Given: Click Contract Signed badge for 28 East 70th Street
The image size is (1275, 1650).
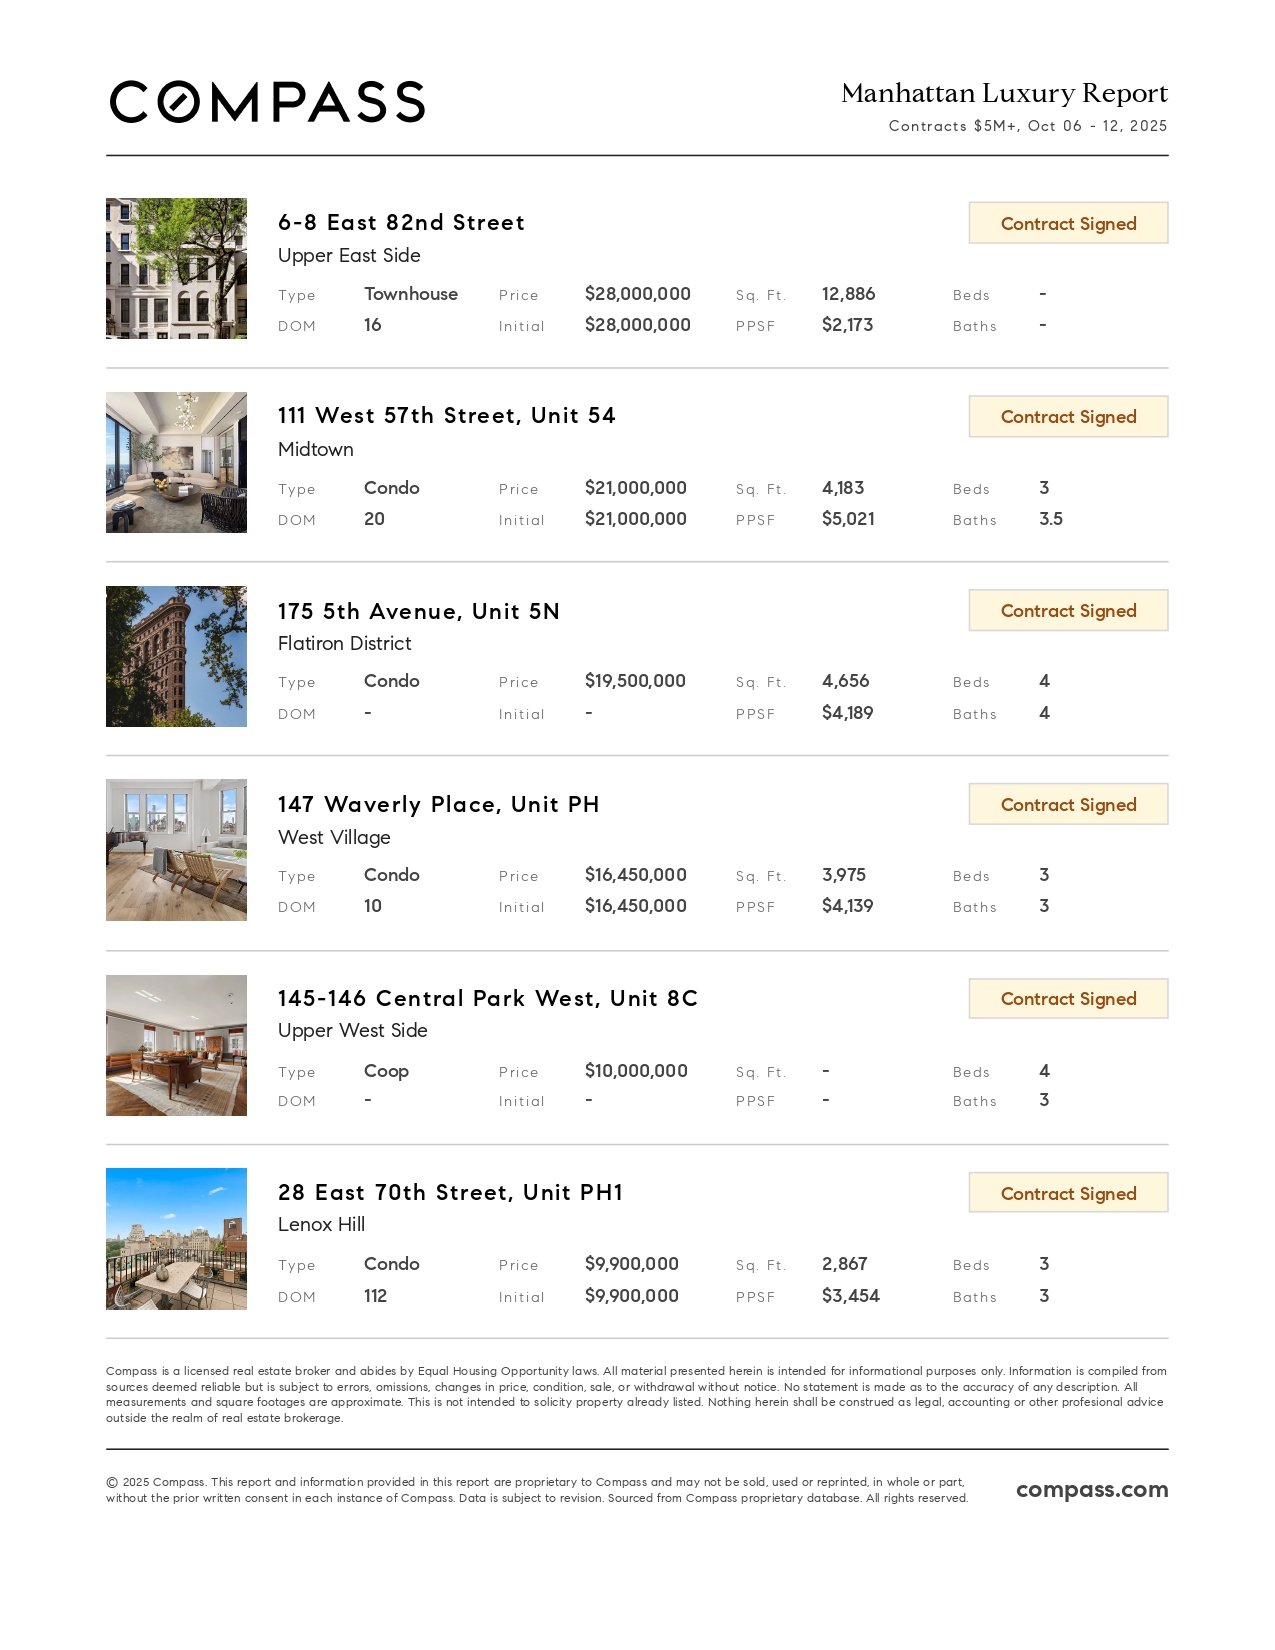Looking at the screenshot, I should pyautogui.click(x=1068, y=1193).
